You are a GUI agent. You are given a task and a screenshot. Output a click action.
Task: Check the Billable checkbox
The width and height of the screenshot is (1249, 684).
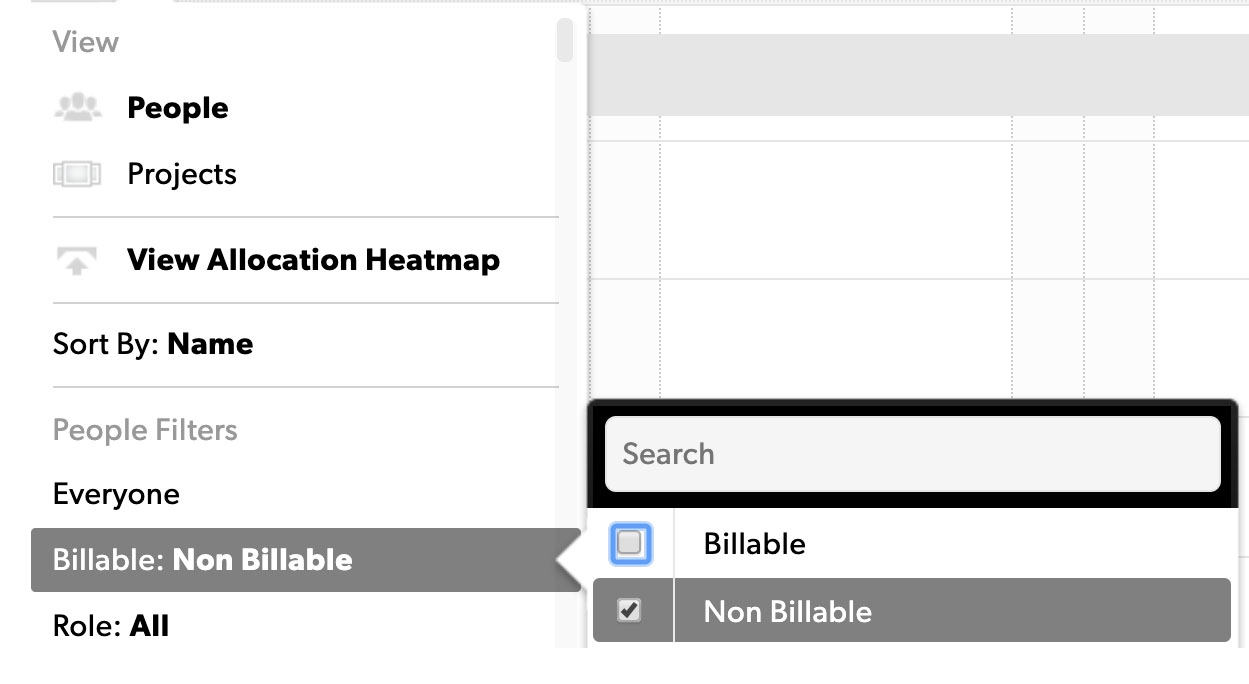[x=630, y=544]
